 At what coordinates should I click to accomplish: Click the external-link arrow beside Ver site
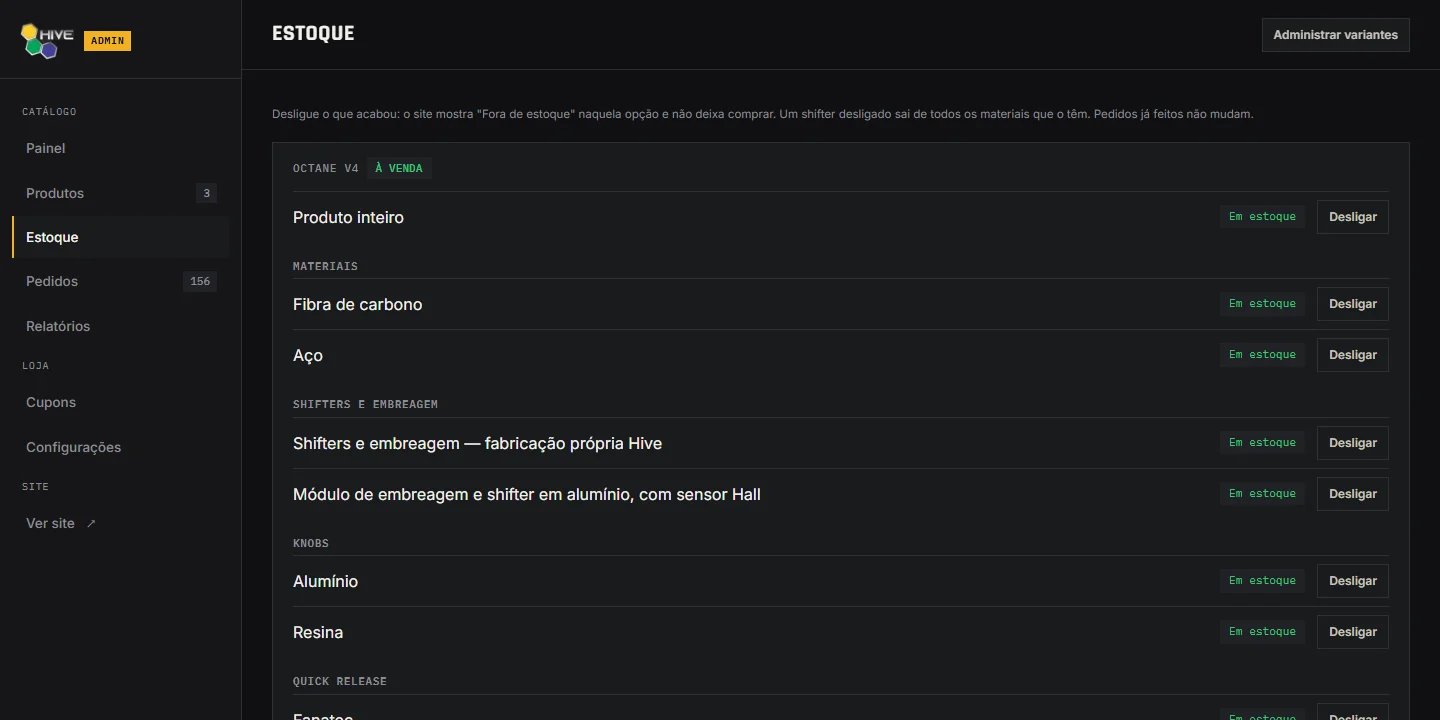click(91, 523)
